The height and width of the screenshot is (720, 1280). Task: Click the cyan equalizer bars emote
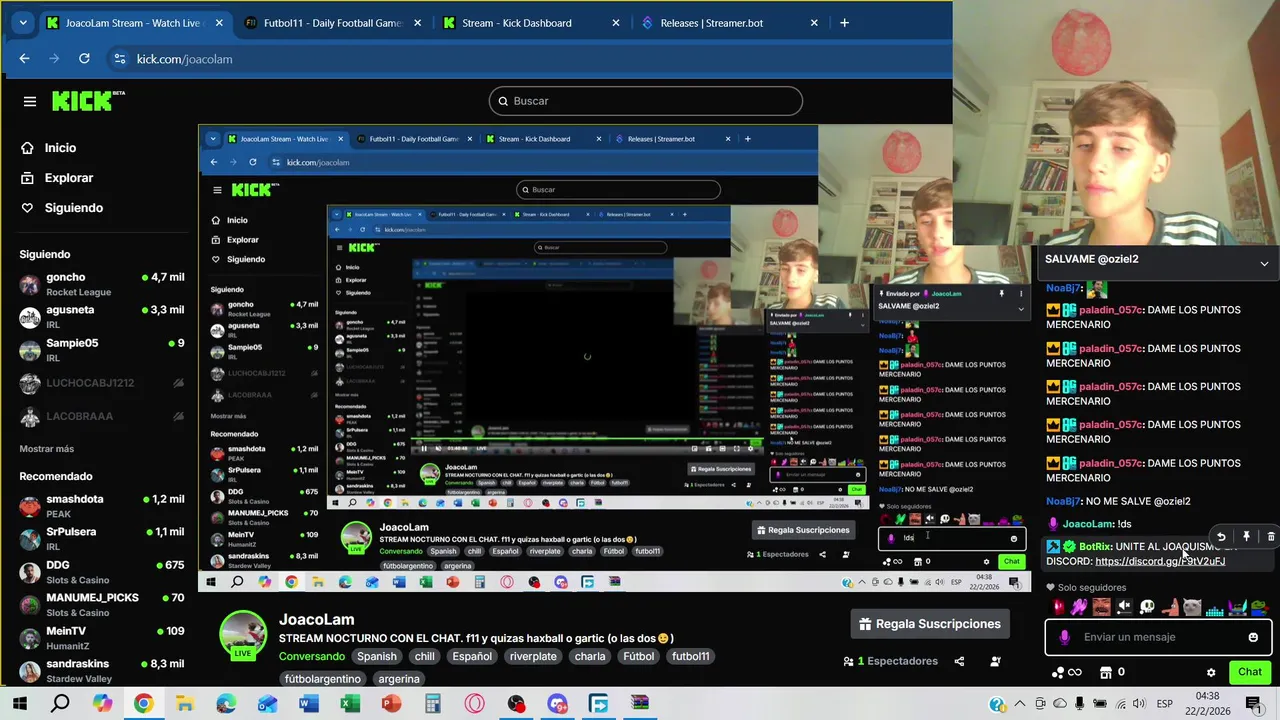pos(1215,607)
